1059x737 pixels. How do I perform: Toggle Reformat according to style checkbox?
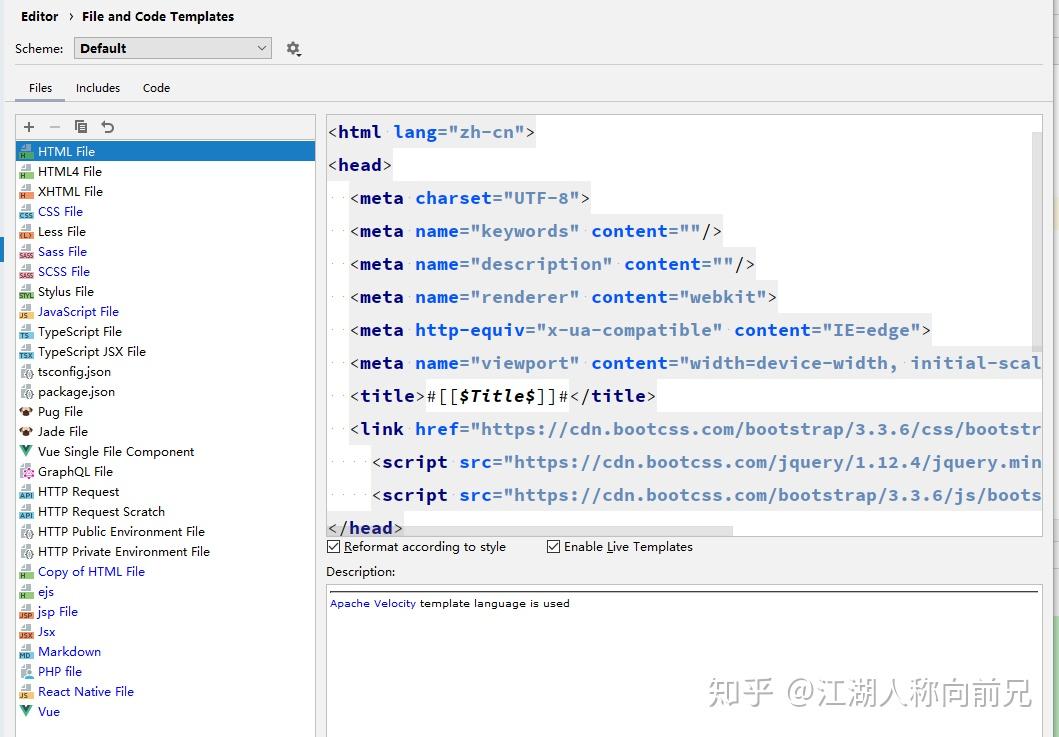coord(334,547)
